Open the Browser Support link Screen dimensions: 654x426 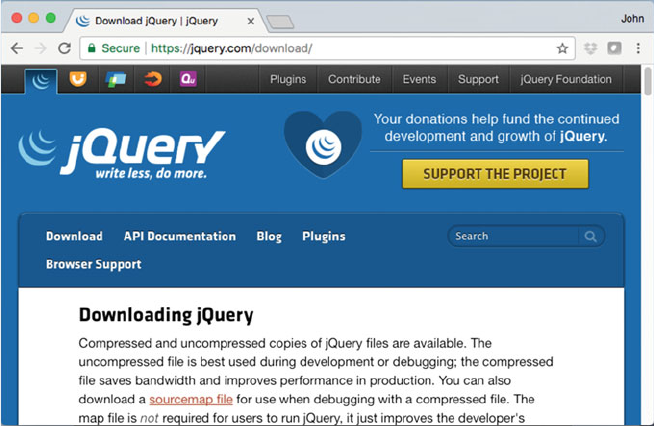94,265
